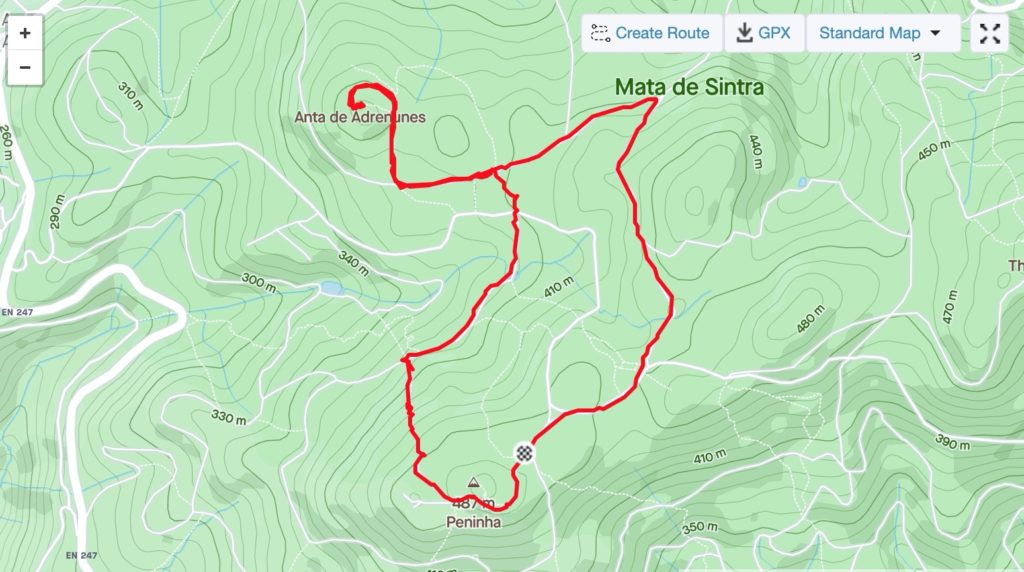Click the Create Route path icon
The image size is (1024, 572).
pyautogui.click(x=600, y=33)
